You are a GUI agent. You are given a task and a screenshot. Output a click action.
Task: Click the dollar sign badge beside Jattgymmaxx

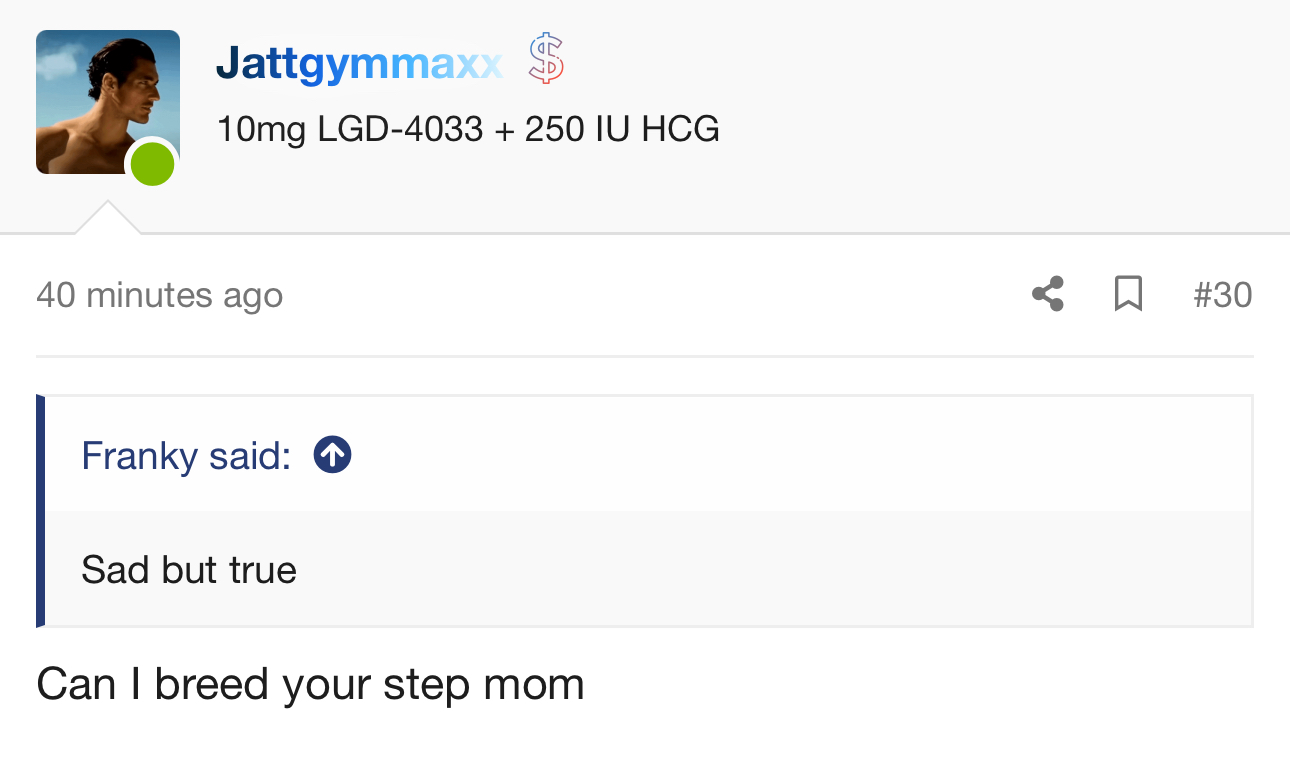click(546, 58)
